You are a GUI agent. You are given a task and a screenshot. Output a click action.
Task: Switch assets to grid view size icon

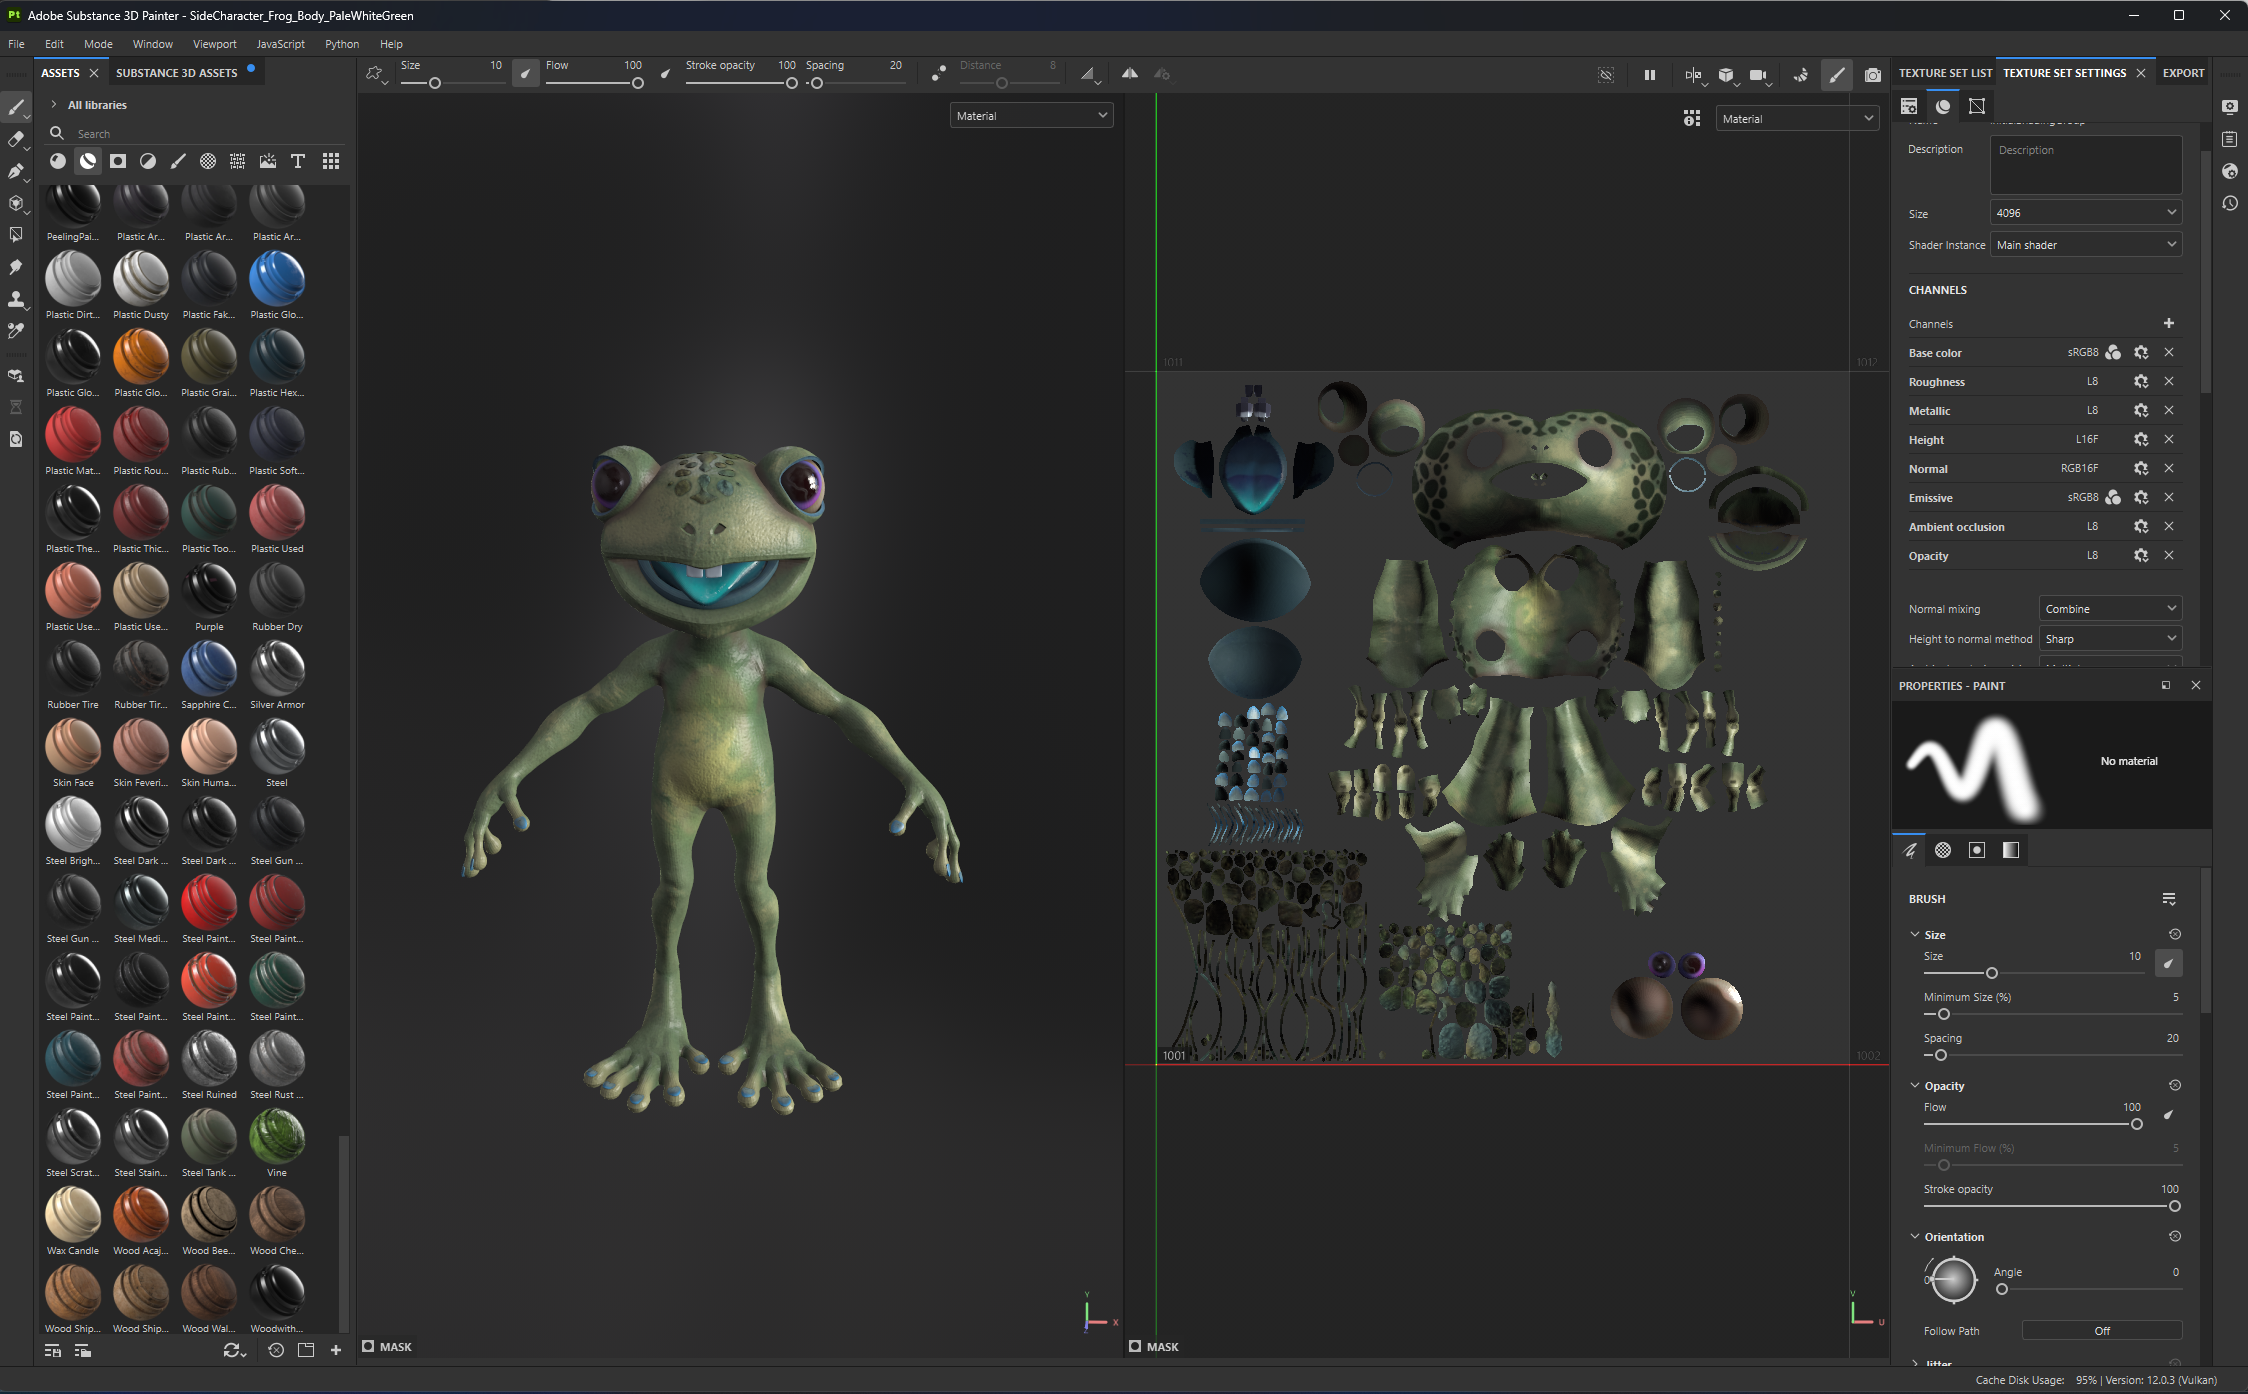331,161
